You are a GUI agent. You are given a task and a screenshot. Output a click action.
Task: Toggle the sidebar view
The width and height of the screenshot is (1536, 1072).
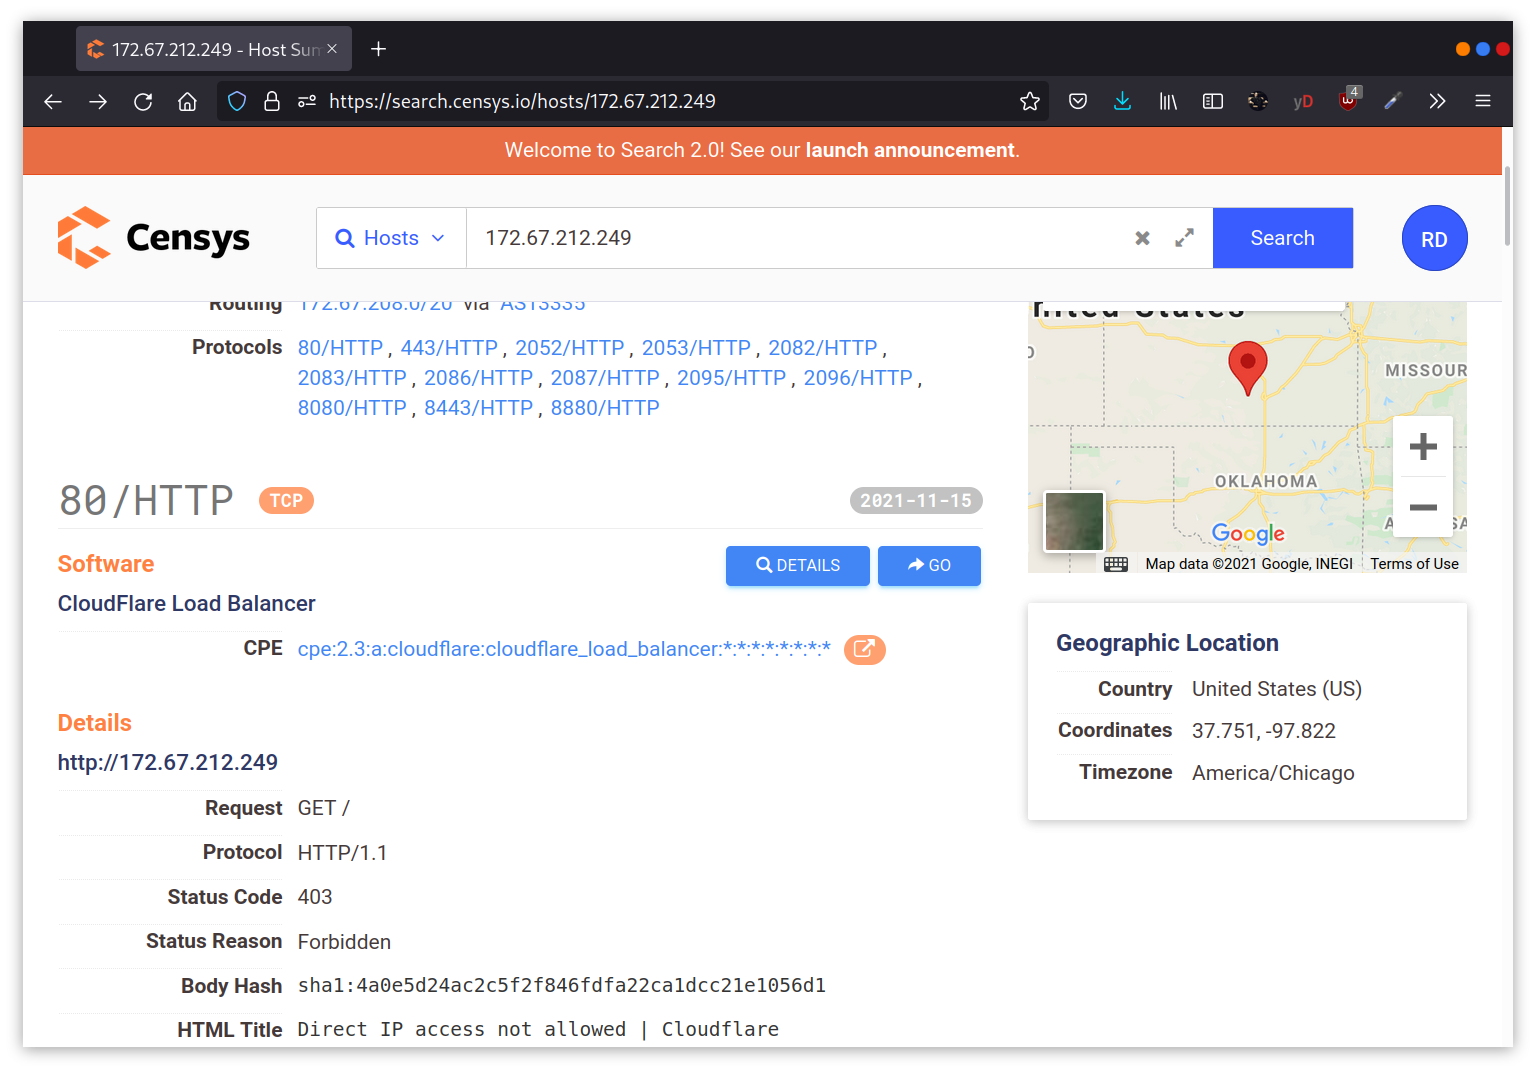coord(1213,101)
